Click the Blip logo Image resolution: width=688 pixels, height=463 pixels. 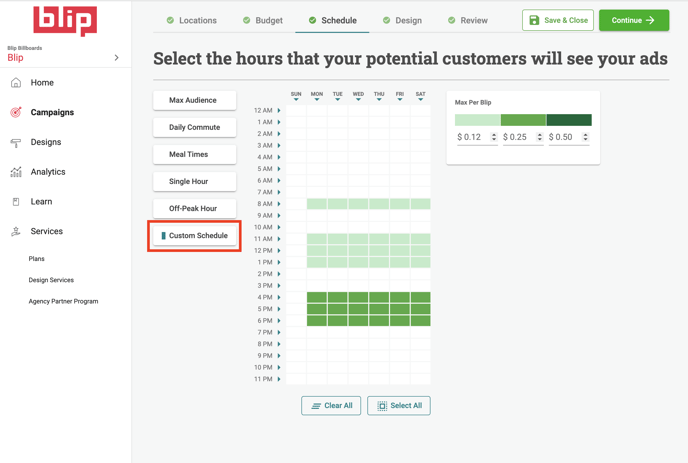(65, 21)
